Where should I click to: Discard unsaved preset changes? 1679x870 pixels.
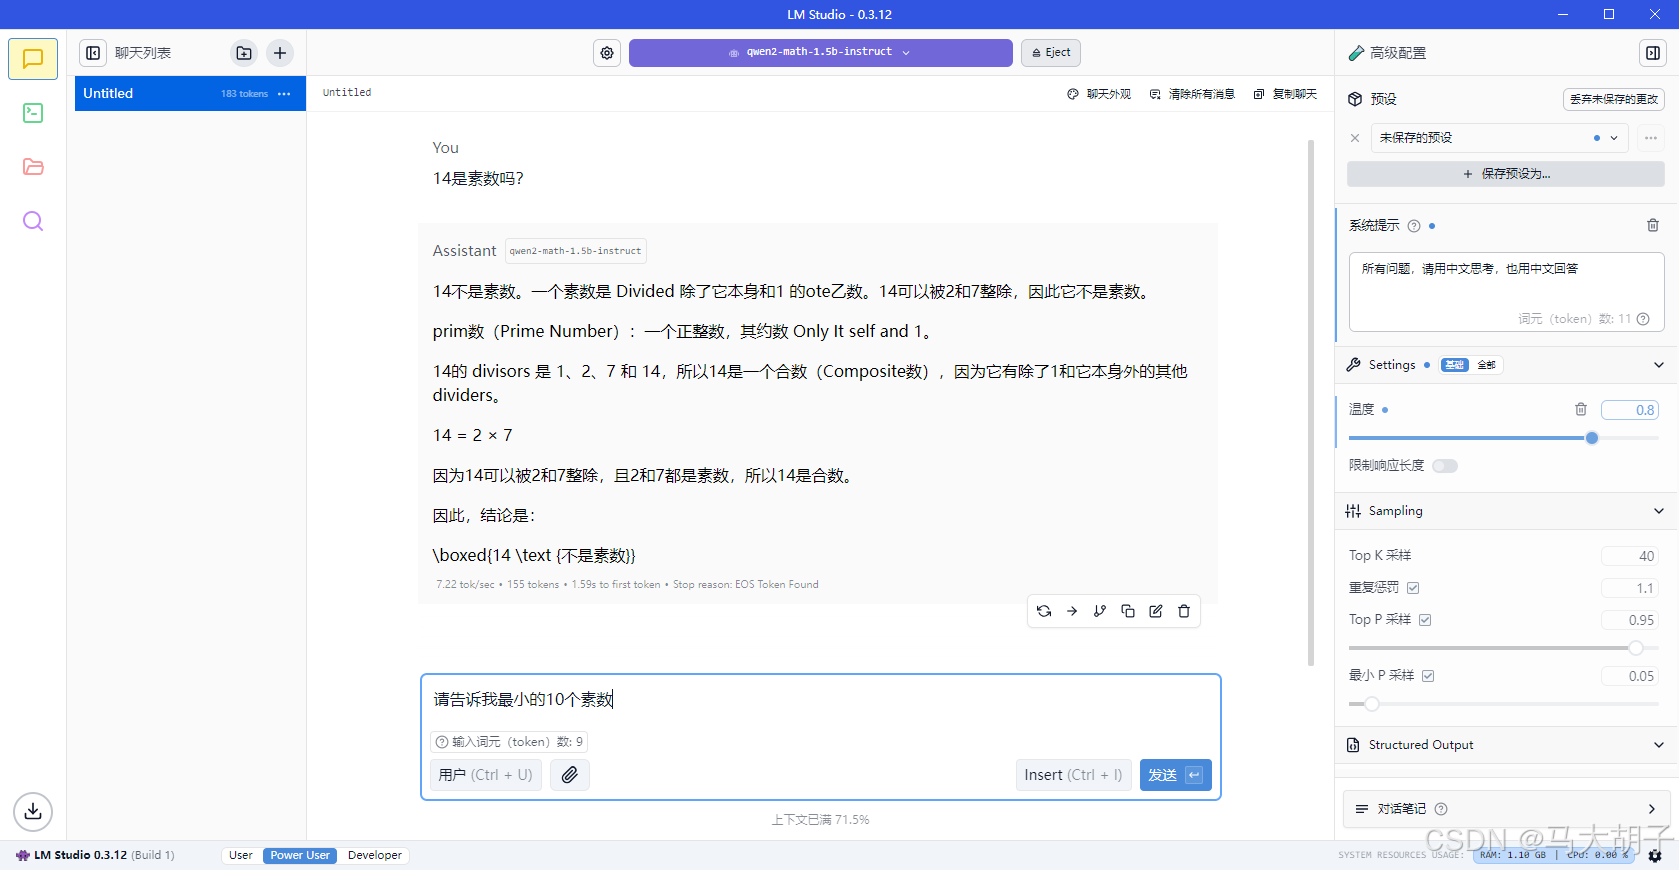1613,99
